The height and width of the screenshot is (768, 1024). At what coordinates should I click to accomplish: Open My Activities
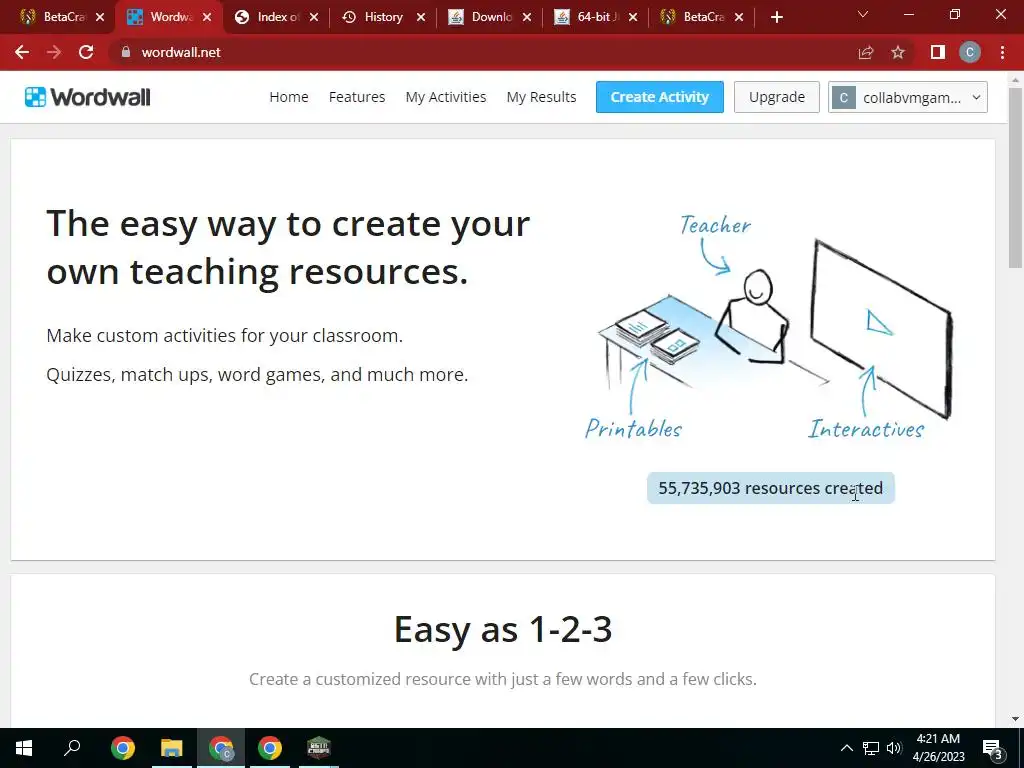446,97
